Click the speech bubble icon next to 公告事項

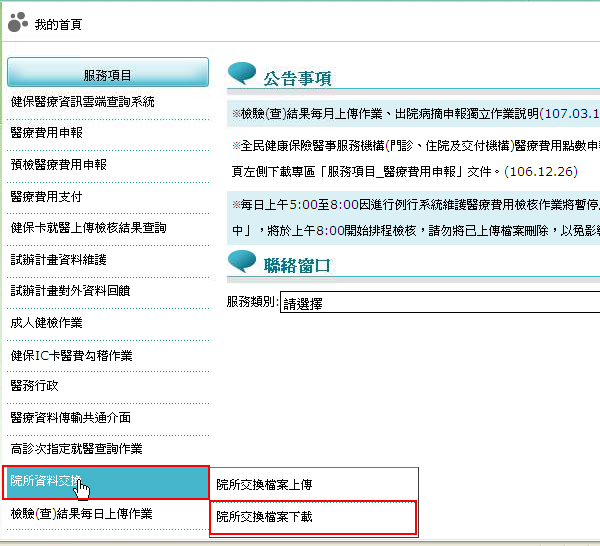[x=242, y=75]
